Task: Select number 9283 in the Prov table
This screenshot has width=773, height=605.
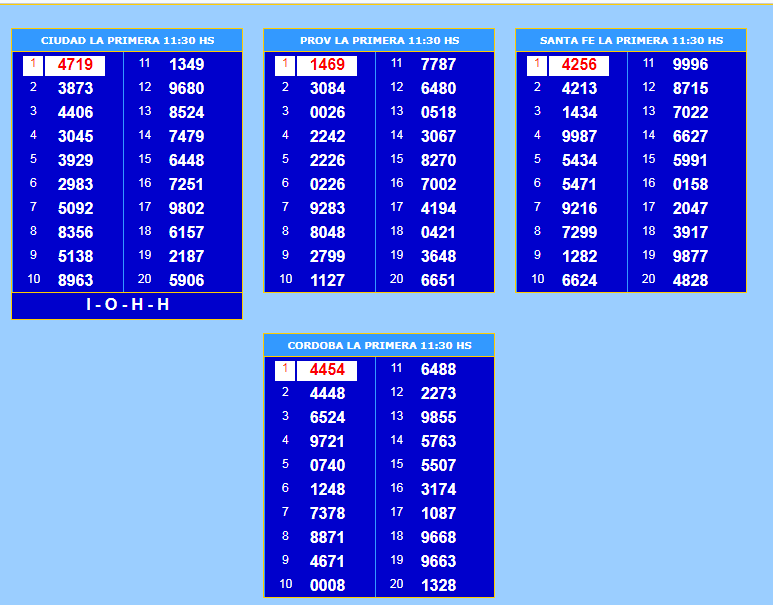Action: click(x=327, y=209)
